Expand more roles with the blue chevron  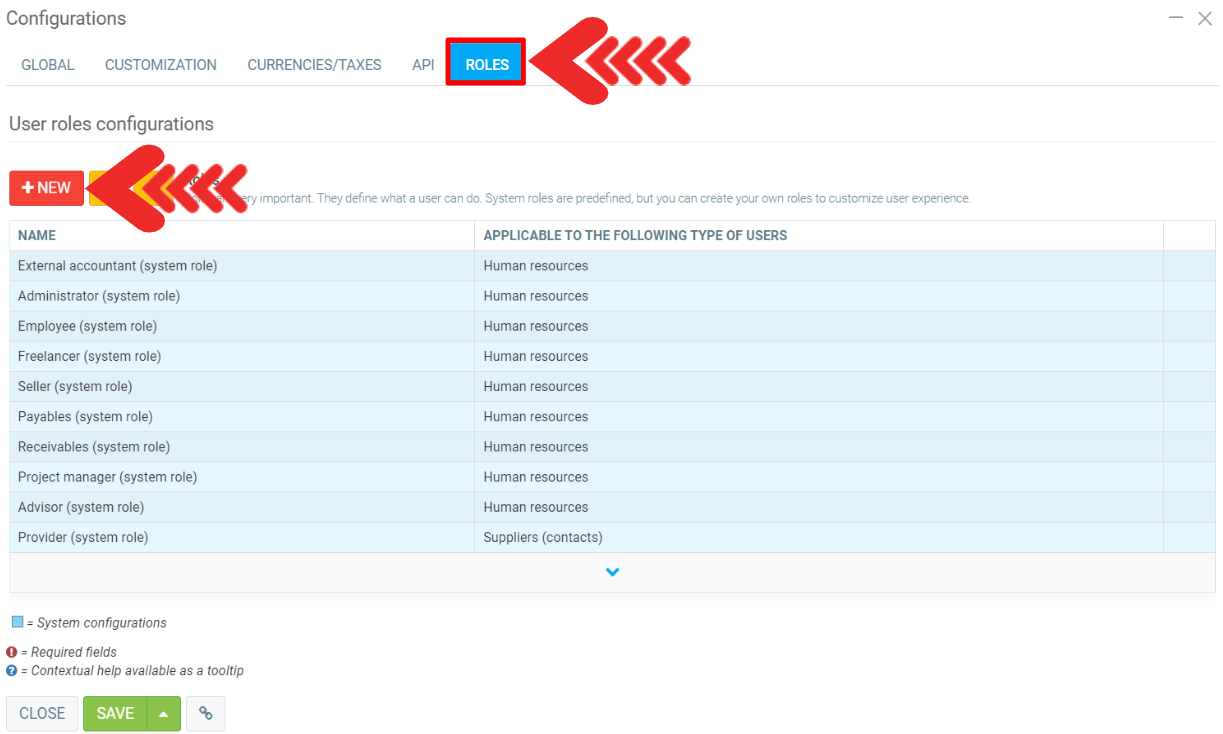[x=612, y=572]
